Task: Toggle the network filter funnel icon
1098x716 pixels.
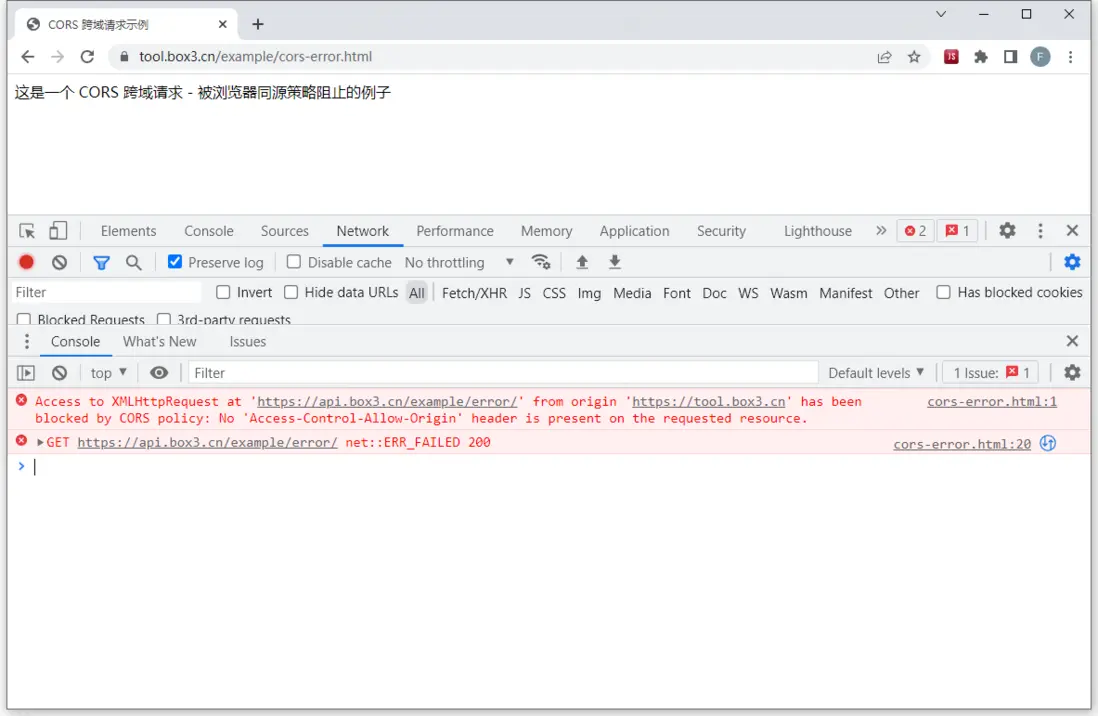Action: click(x=102, y=263)
